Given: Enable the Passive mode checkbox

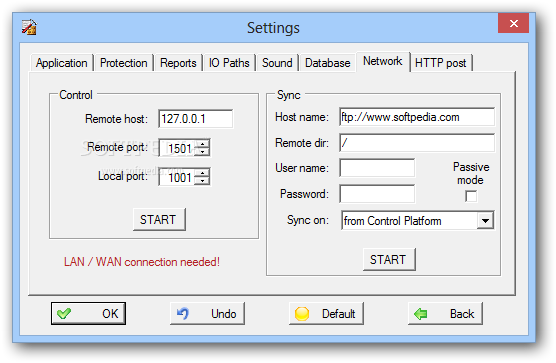Looking at the screenshot, I should click(x=471, y=196).
